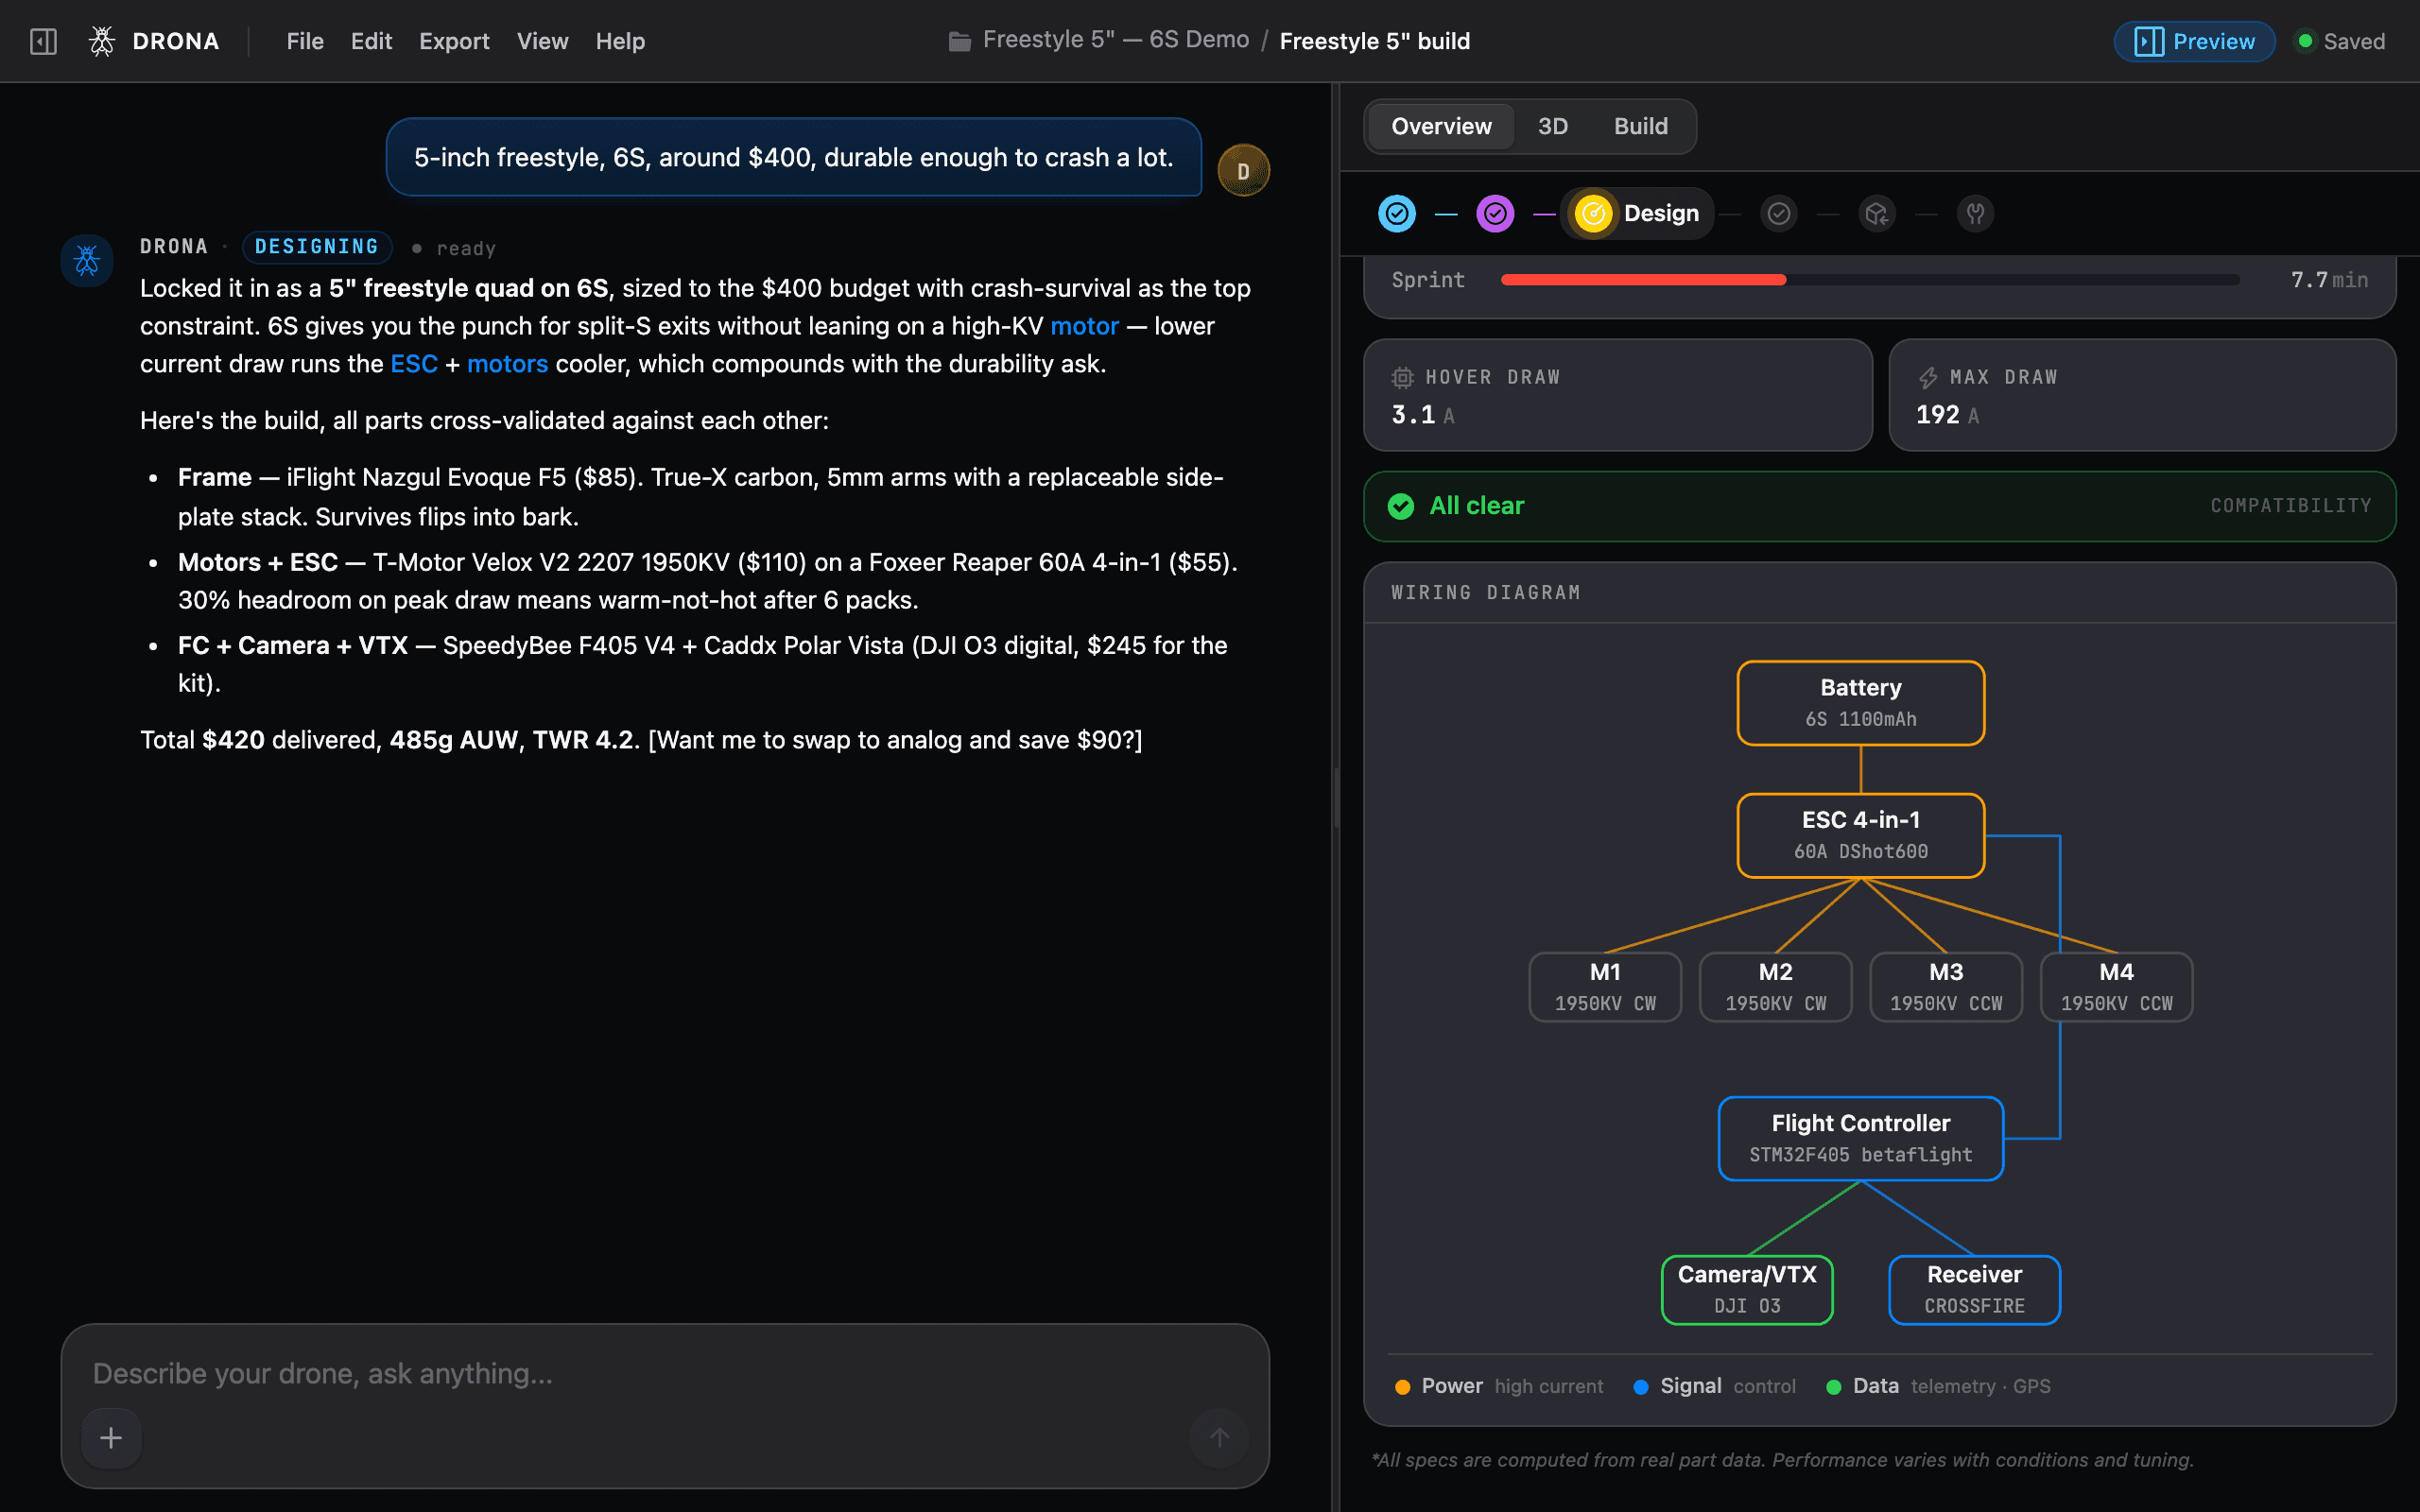
Task: Select the package parts step icon
Action: [1877, 213]
